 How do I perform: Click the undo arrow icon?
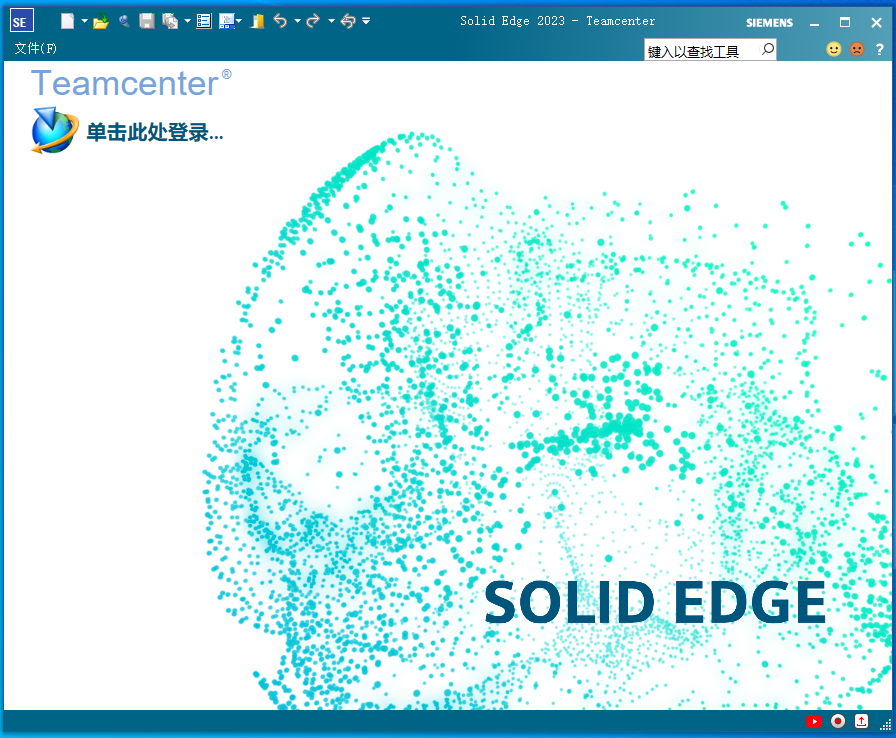click(280, 21)
